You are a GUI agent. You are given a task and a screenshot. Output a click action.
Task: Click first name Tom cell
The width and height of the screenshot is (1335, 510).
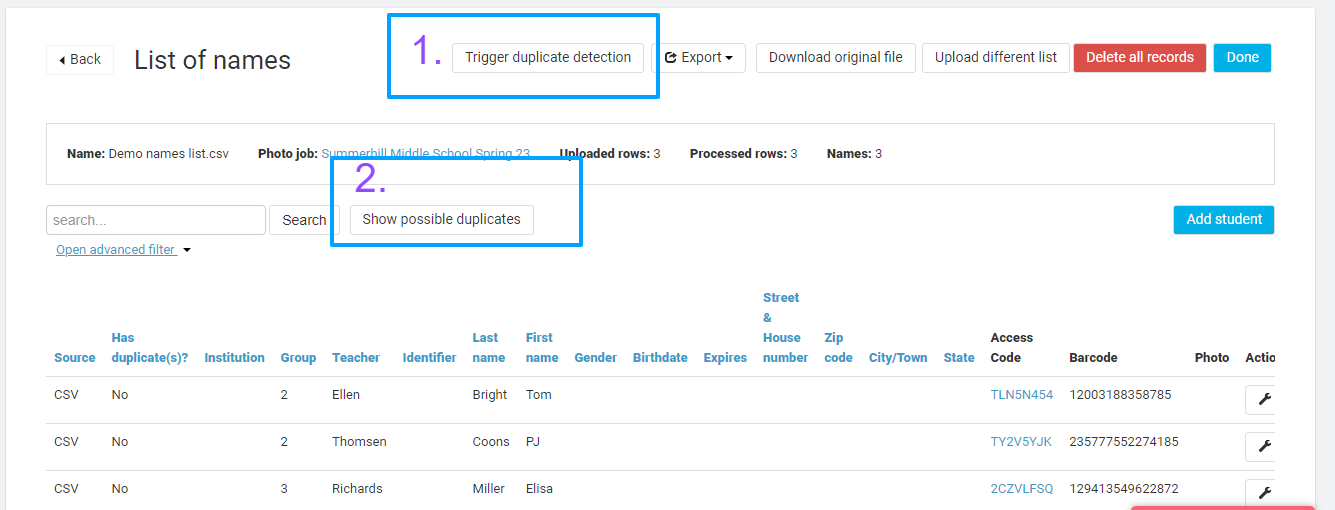click(539, 395)
